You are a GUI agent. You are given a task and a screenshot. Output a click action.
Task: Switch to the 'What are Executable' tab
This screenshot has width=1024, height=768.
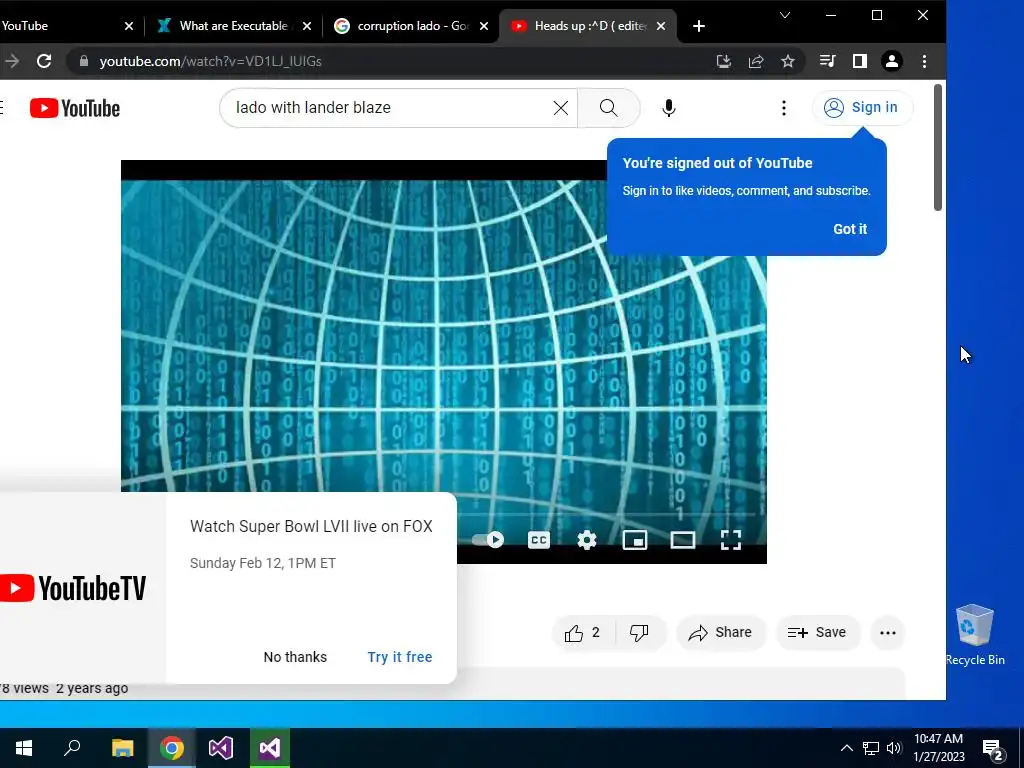coord(234,26)
